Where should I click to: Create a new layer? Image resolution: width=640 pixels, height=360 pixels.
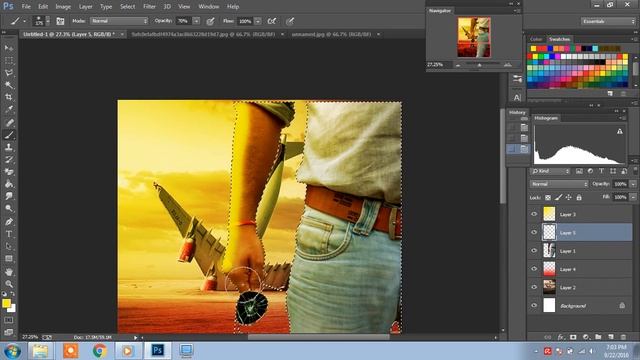click(611, 337)
